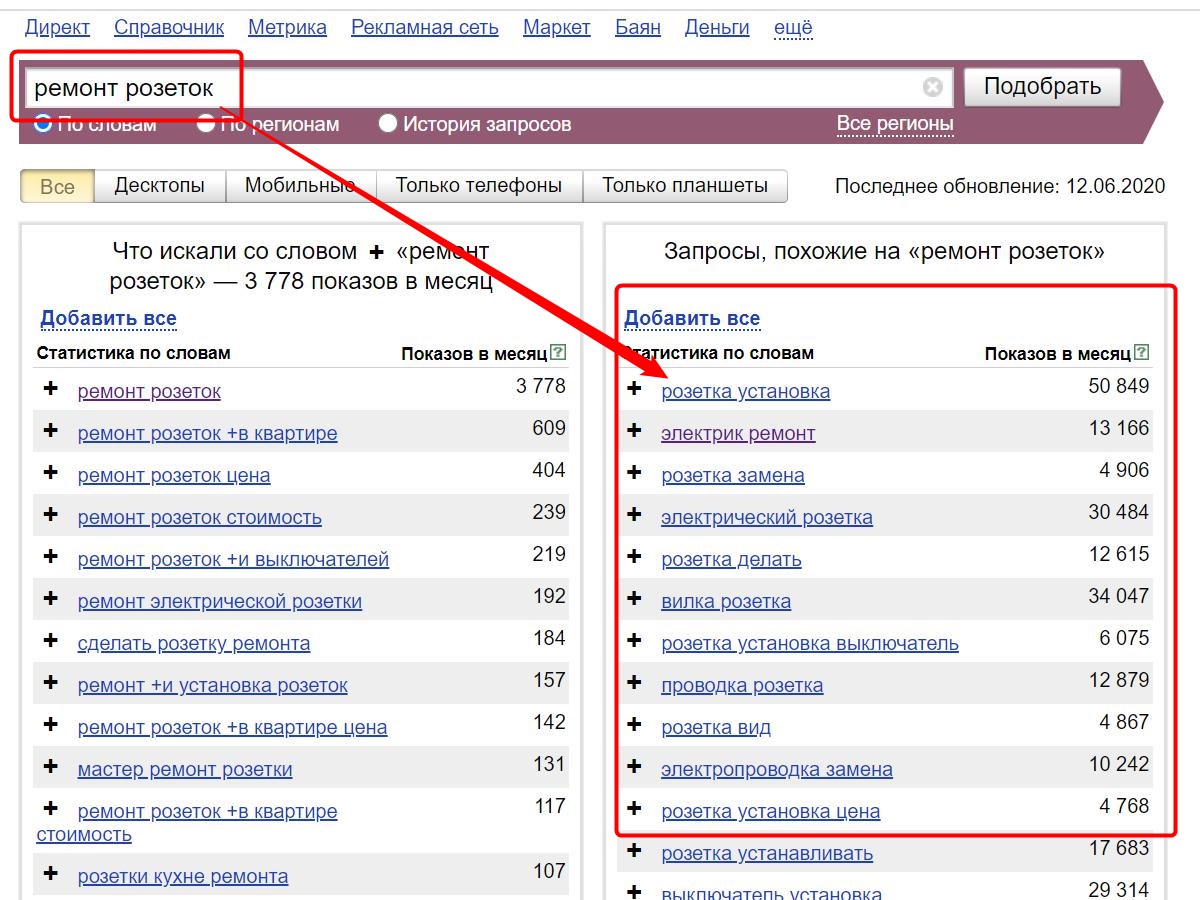Add 'ремонт розеток' via its plus icon
Viewport: 1200px width, 900px height.
(x=51, y=389)
